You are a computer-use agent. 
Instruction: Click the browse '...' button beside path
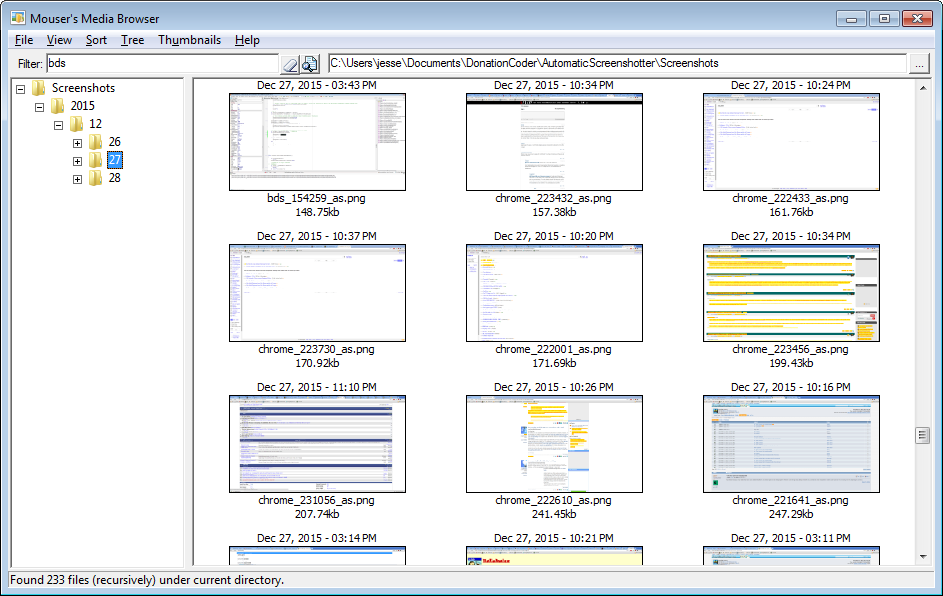click(x=919, y=64)
